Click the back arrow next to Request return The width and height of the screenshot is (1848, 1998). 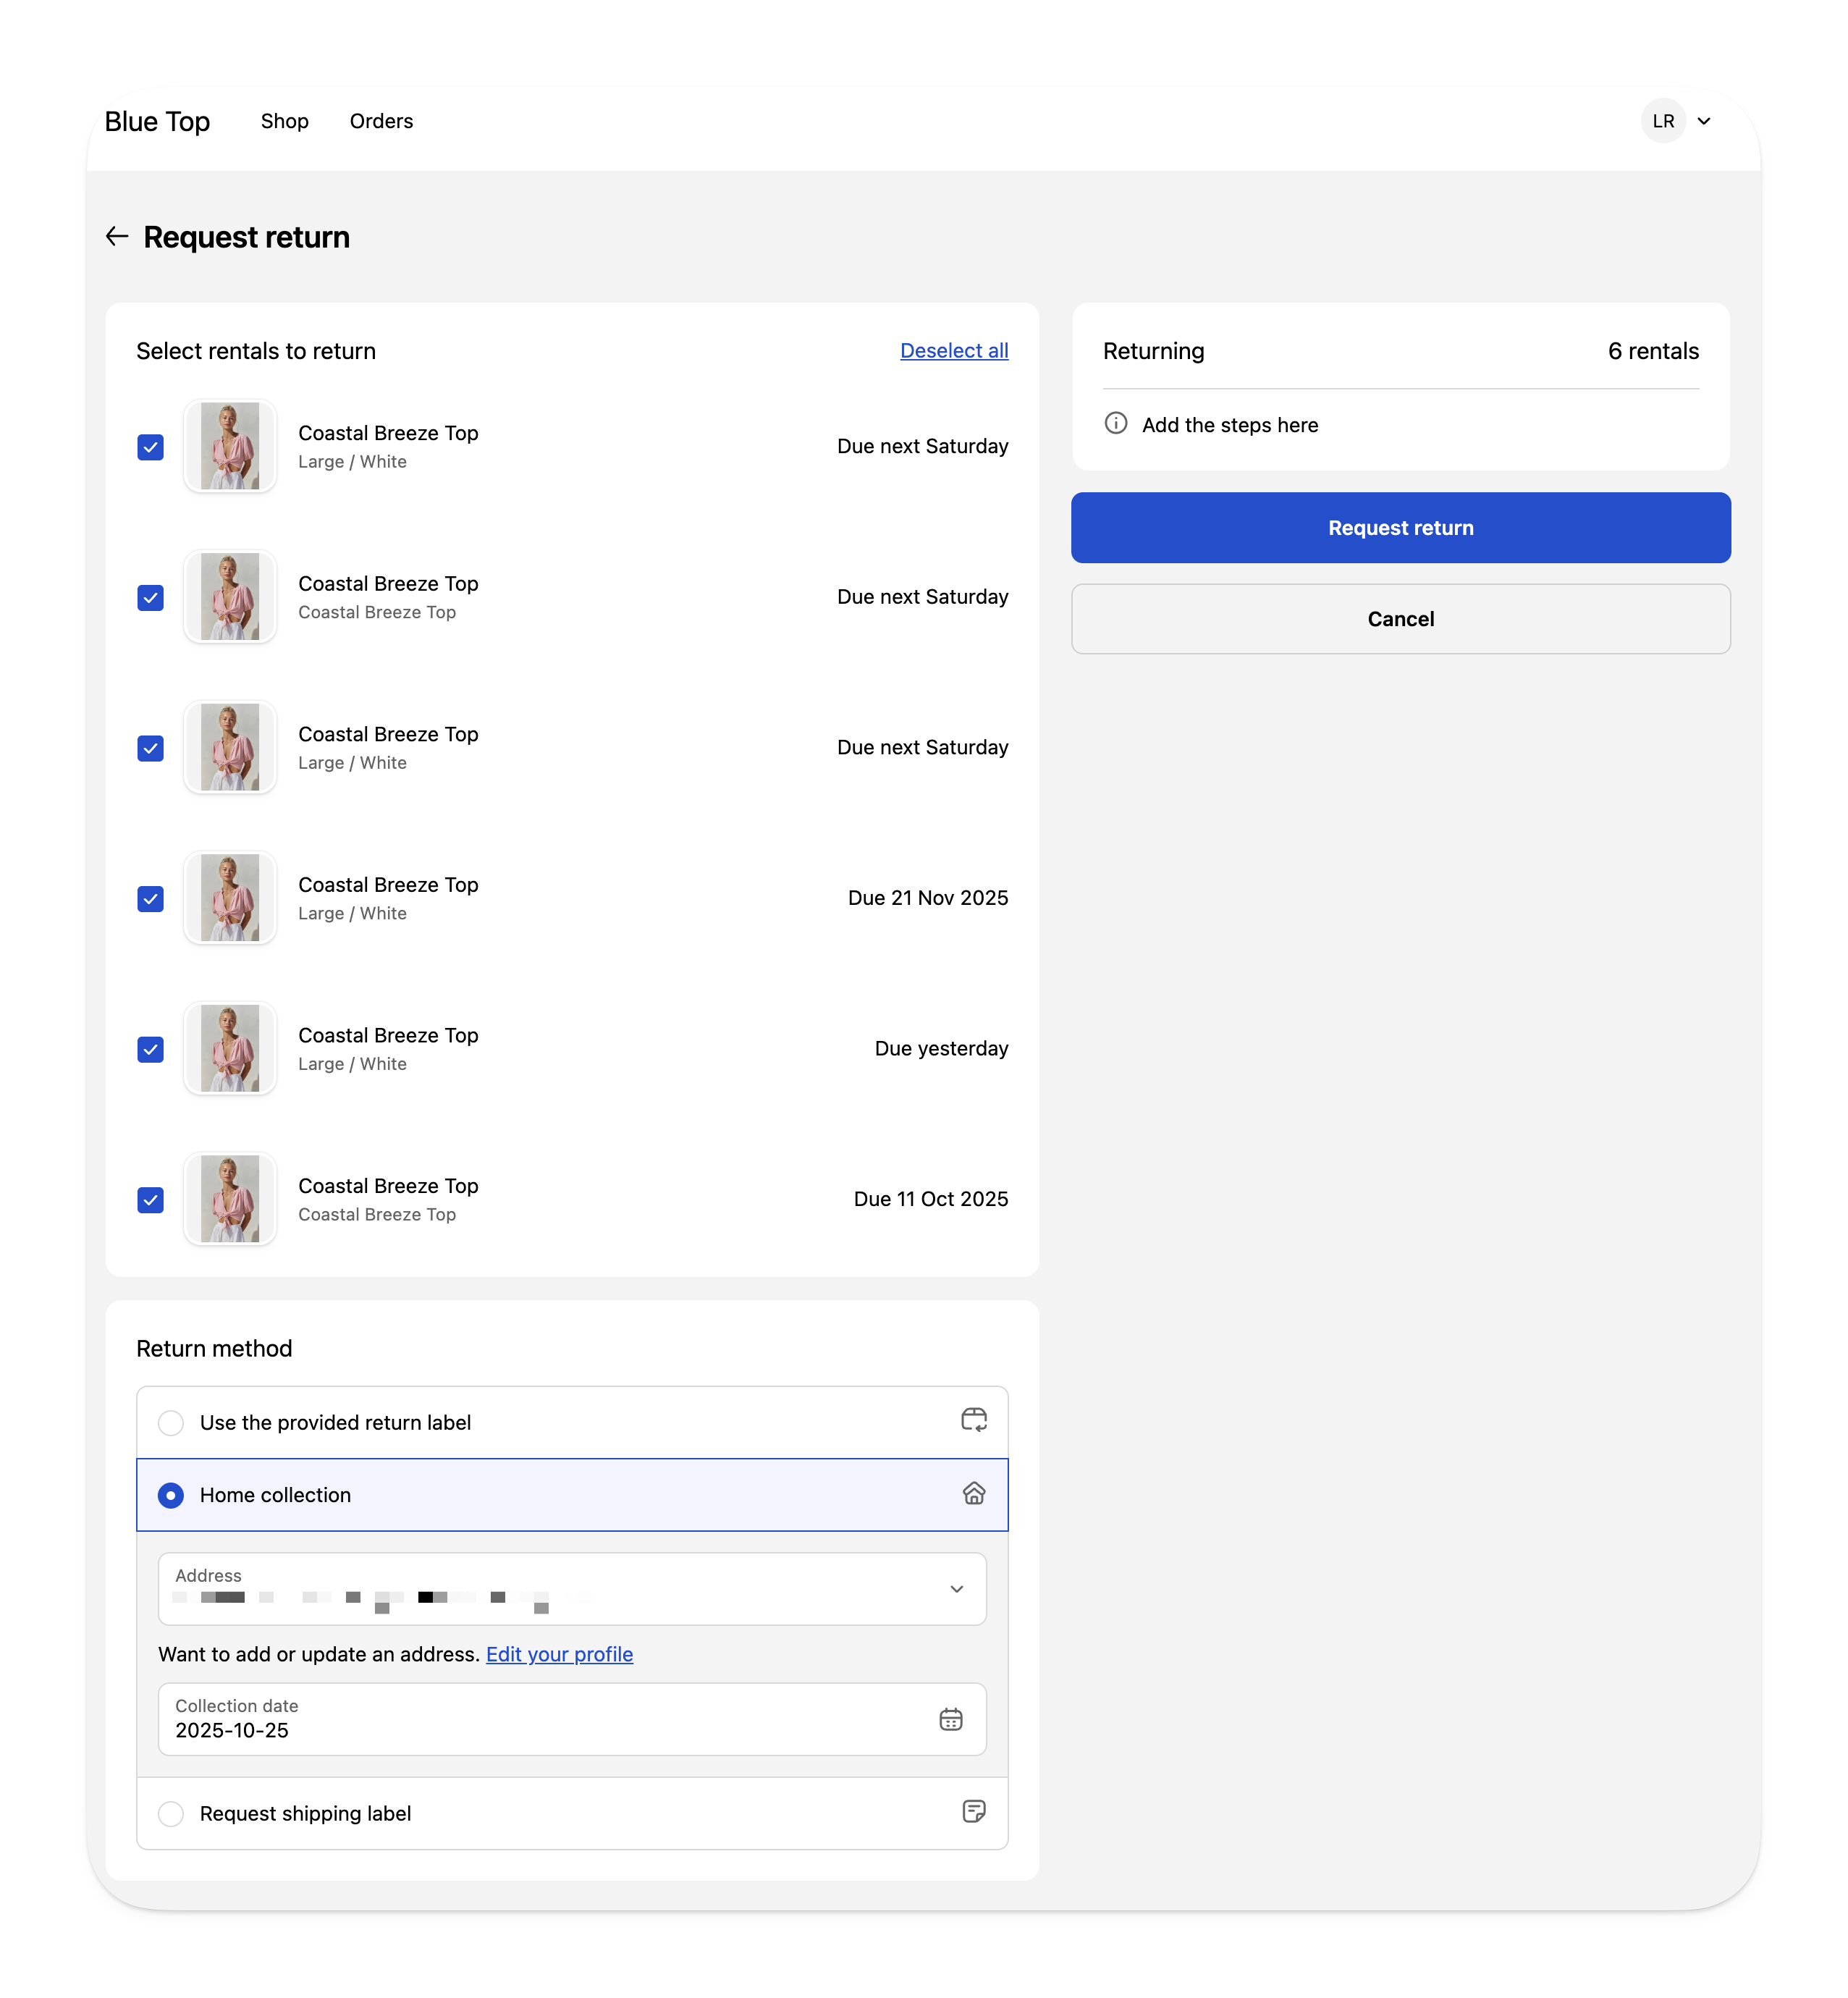(117, 237)
